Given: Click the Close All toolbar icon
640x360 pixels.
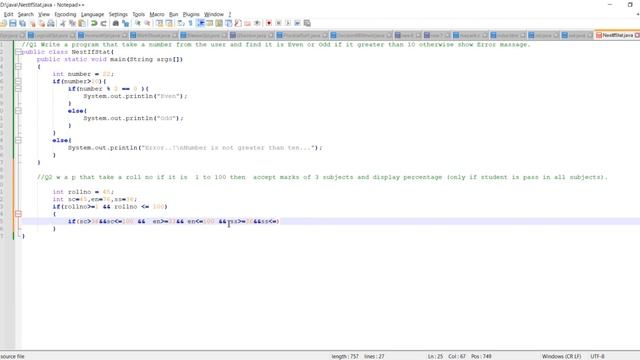Looking at the screenshot, I should (x=42, y=23).
